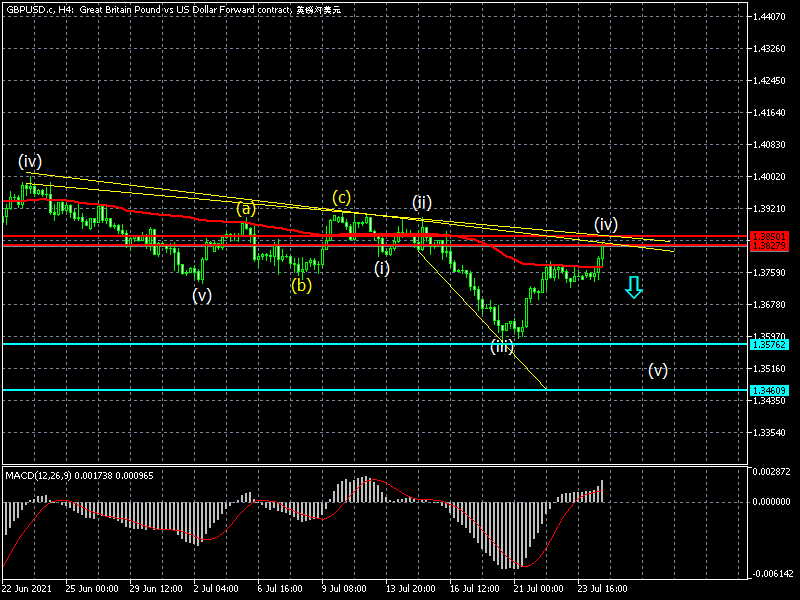Screen dimensions: 800x600
Task: Click the white (i) wave label
Action: 383,268
